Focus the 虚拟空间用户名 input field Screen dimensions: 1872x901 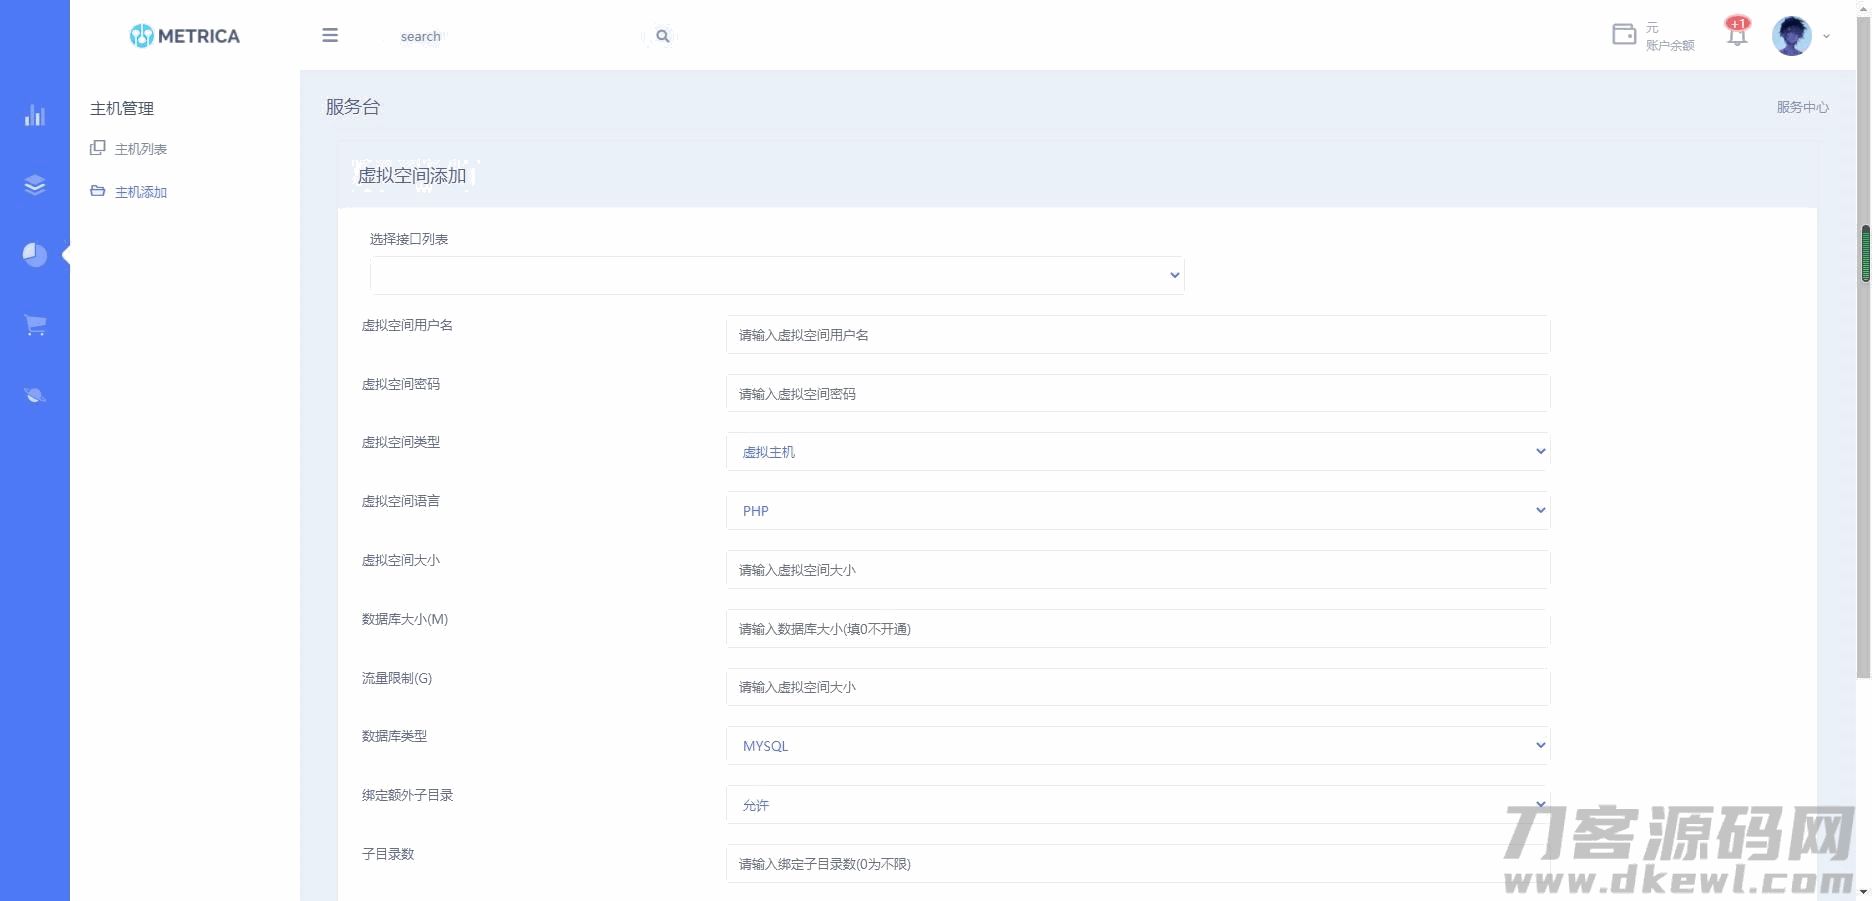(1138, 335)
